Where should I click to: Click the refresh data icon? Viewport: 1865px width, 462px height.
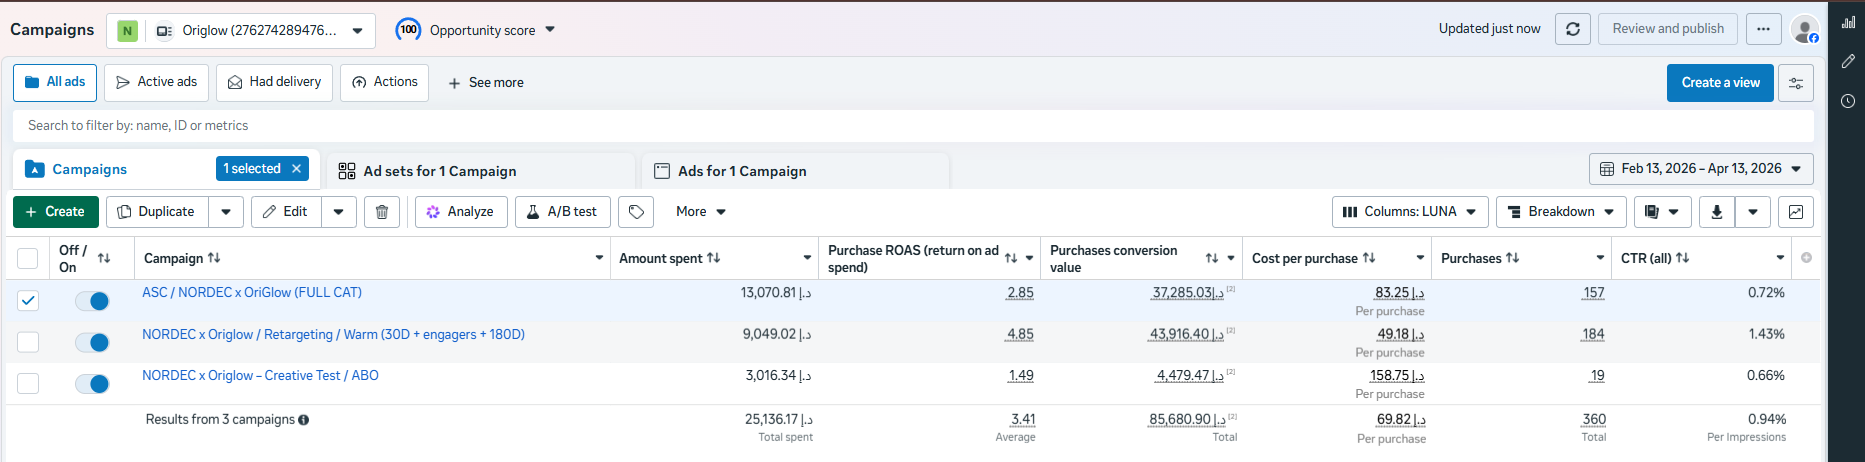pyautogui.click(x=1572, y=29)
